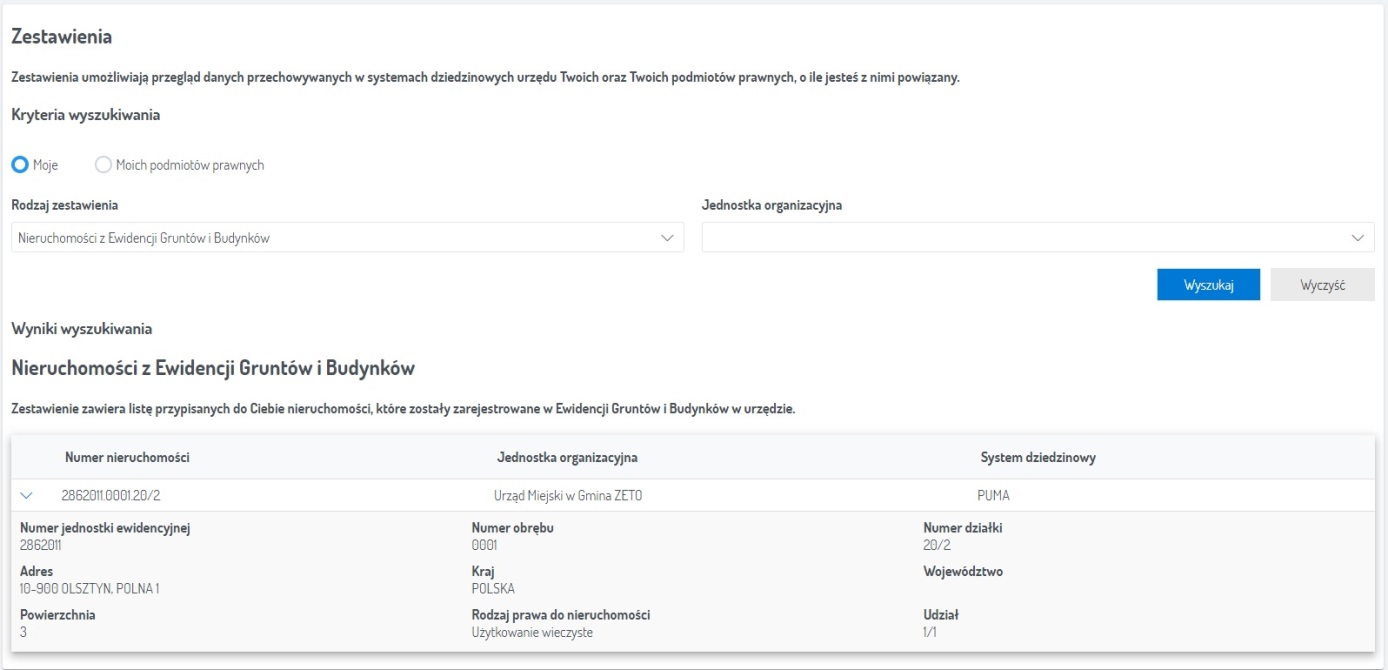This screenshot has height=670, width=1388.
Task: Open the empty "Jednostka organizacyjna" dropdown field
Action: [x=1020, y=238]
